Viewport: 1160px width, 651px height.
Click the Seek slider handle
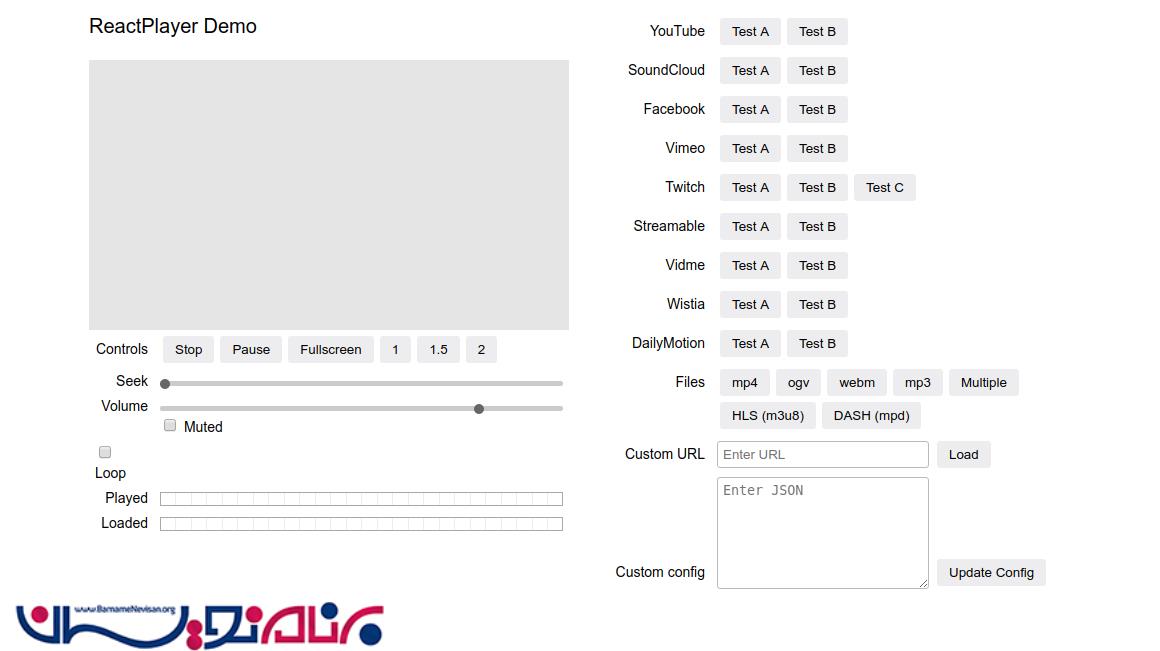point(165,384)
